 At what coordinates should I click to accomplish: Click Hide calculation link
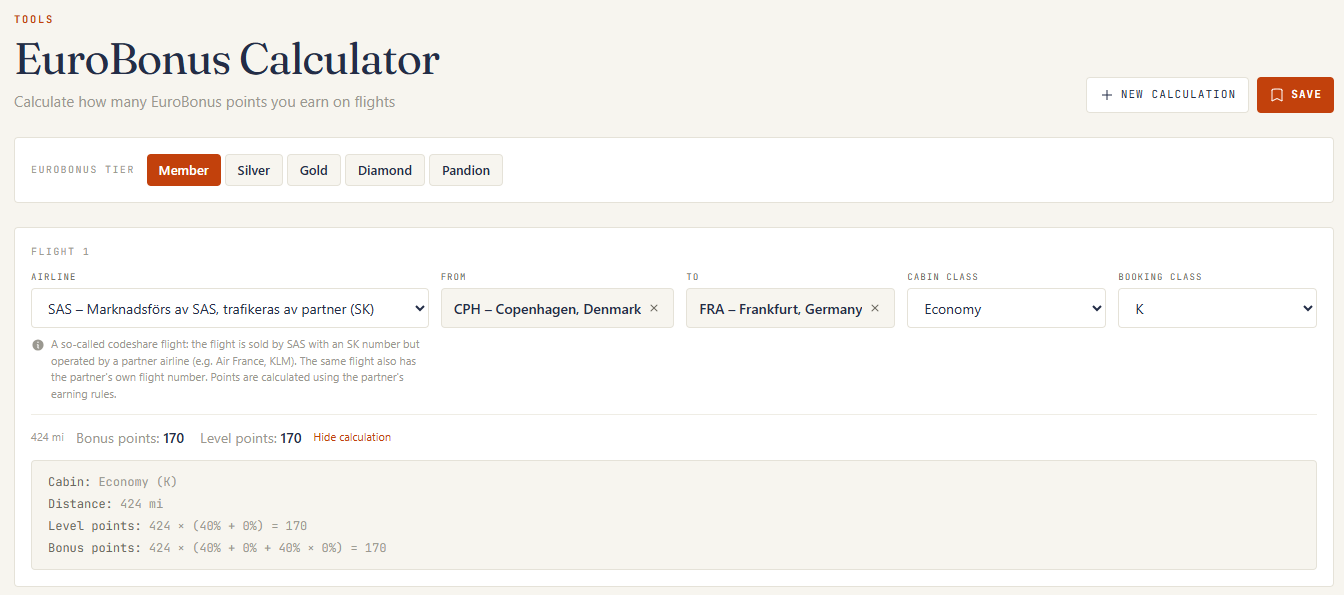tap(352, 438)
